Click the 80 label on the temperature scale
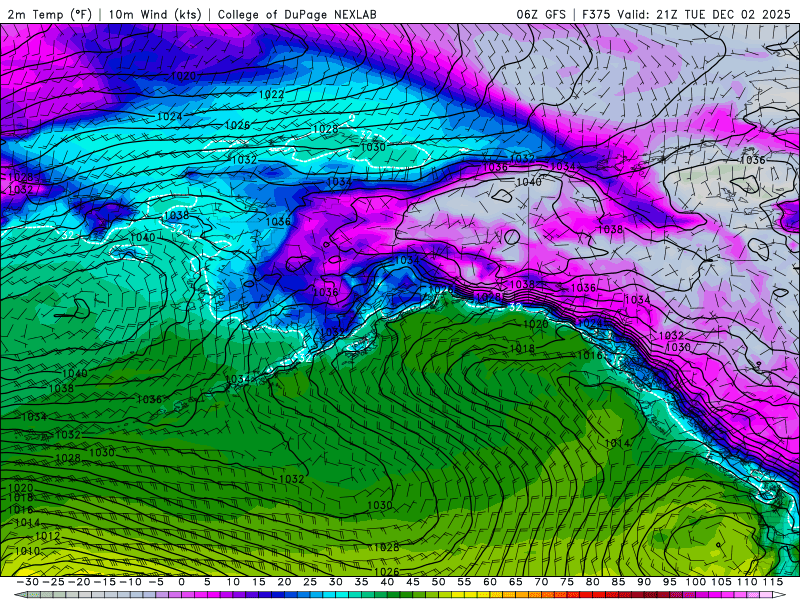This screenshot has height=600, width=800. pyautogui.click(x=592, y=582)
